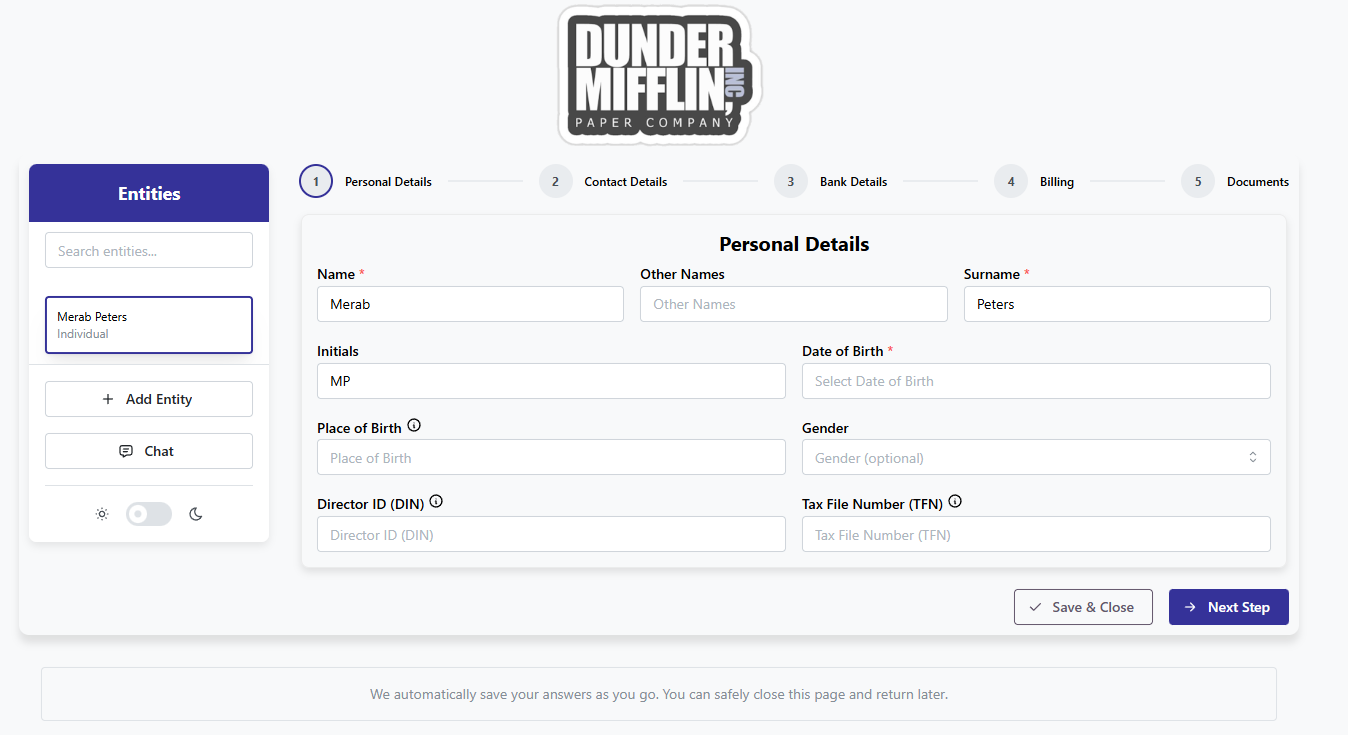Click the sun light-mode icon
Image resolution: width=1348 pixels, height=735 pixels.
[102, 514]
